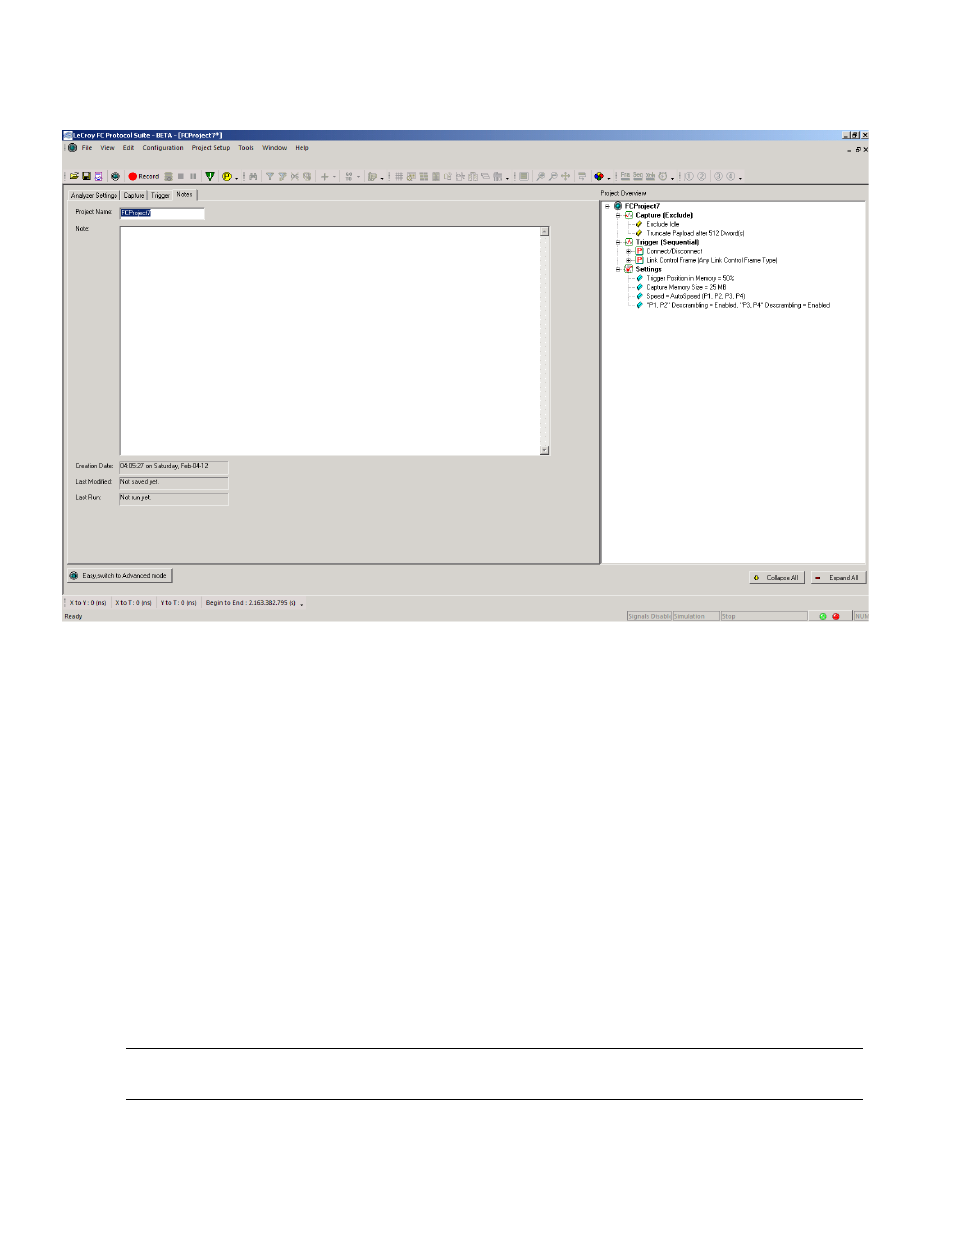Click Easy switch to Advanced mode button
This screenshot has height=1235, width=954.
119,576
